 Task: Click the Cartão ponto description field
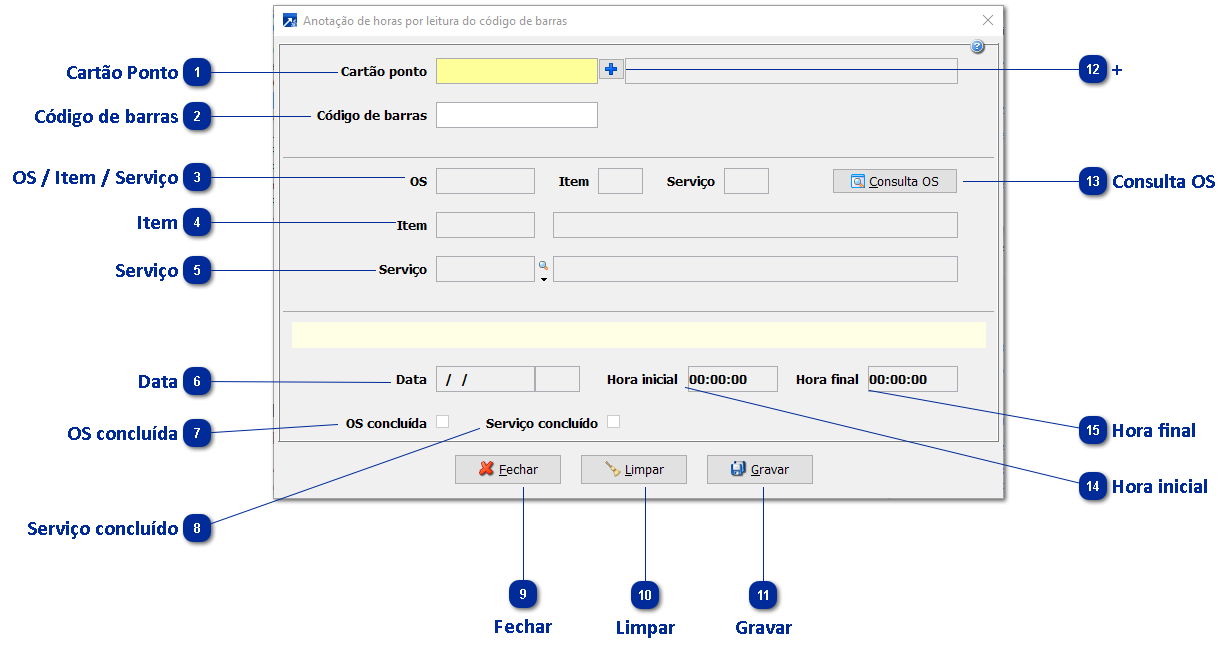click(x=791, y=71)
